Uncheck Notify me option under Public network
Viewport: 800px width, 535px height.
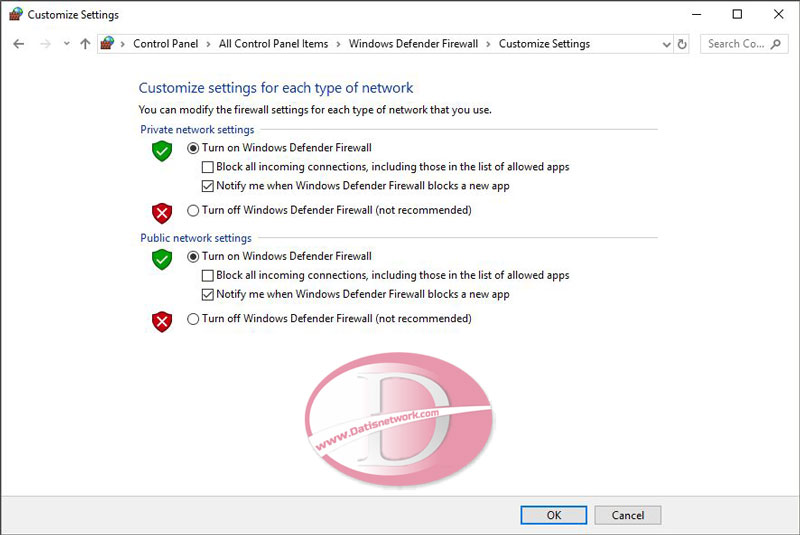[x=208, y=295]
